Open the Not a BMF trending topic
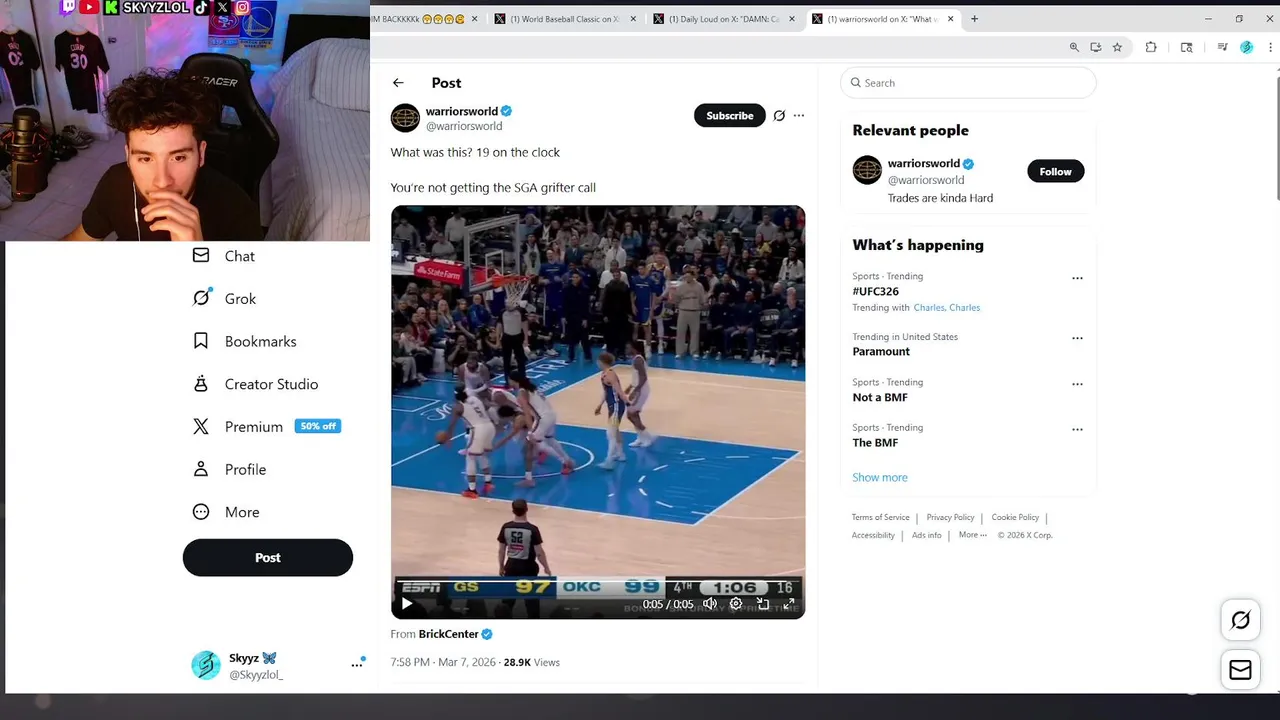This screenshot has height=720, width=1280. click(880, 397)
